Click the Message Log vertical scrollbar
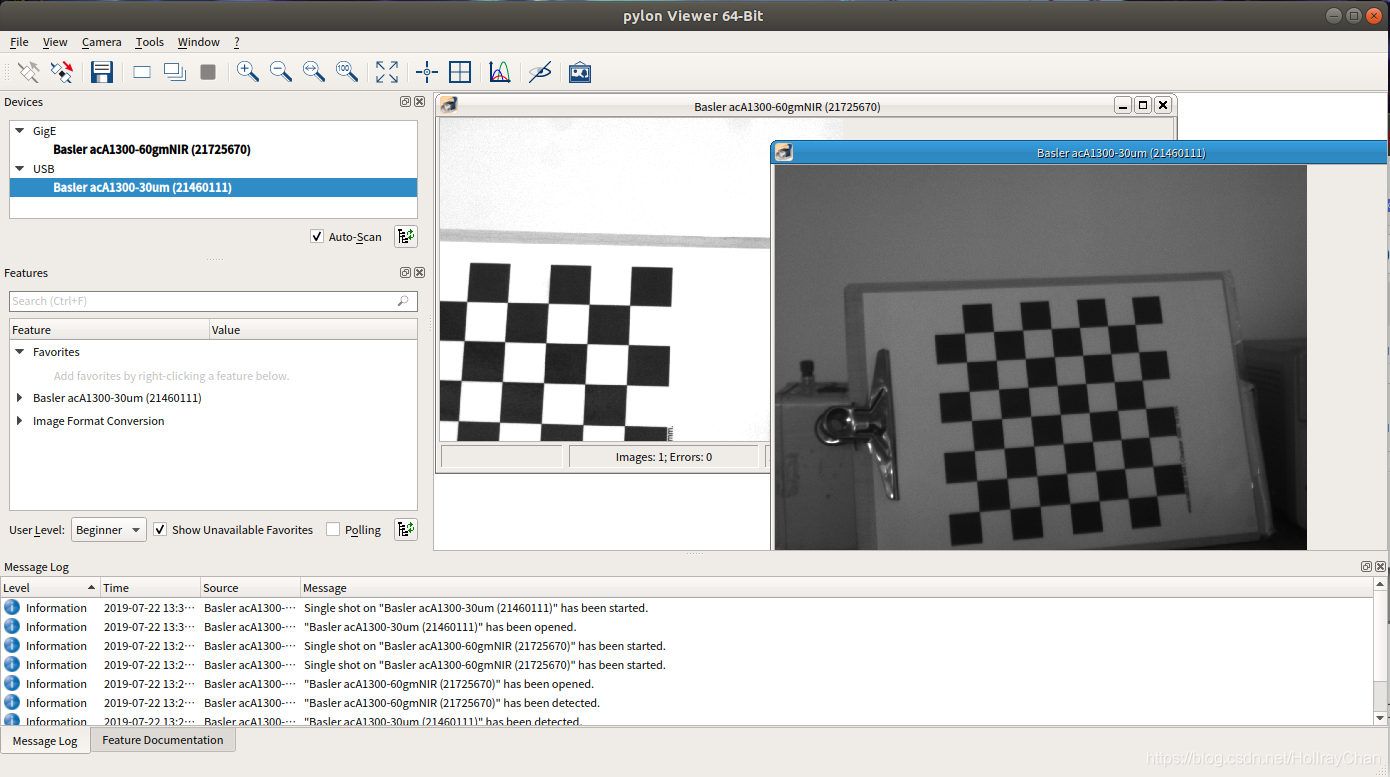1390x777 pixels. click(1381, 651)
